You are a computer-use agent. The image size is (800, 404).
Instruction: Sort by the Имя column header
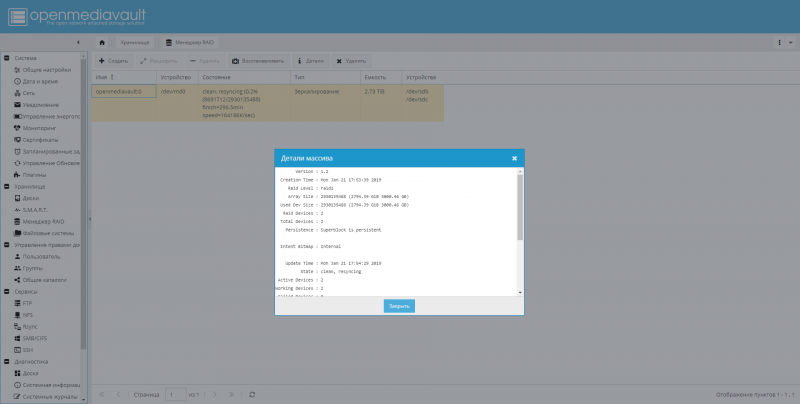124,78
